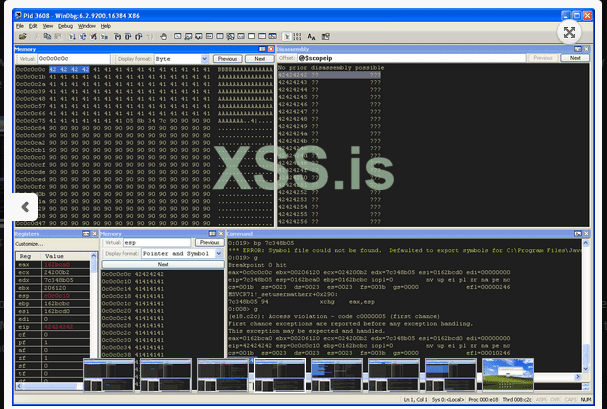Click the Restart debugging toolbar icon
Image resolution: width=607 pixels, height=409 pixels.
click(x=83, y=36)
